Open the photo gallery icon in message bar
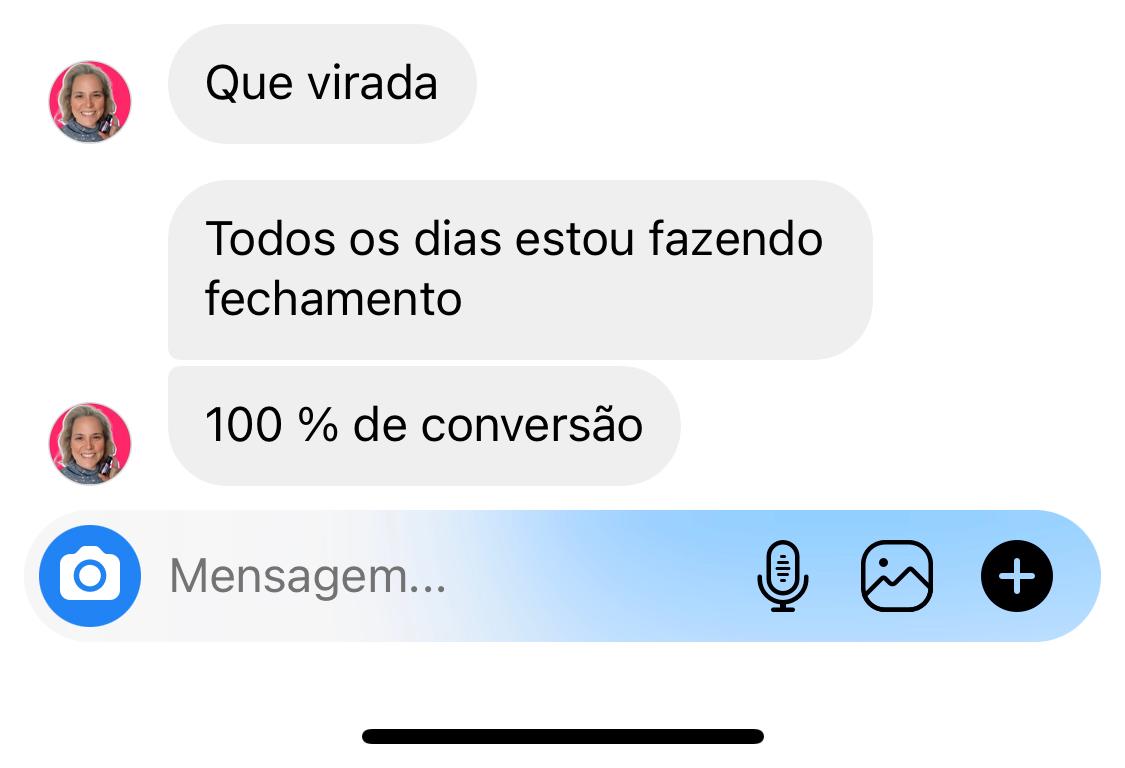The height and width of the screenshot is (768, 1125). click(x=897, y=576)
